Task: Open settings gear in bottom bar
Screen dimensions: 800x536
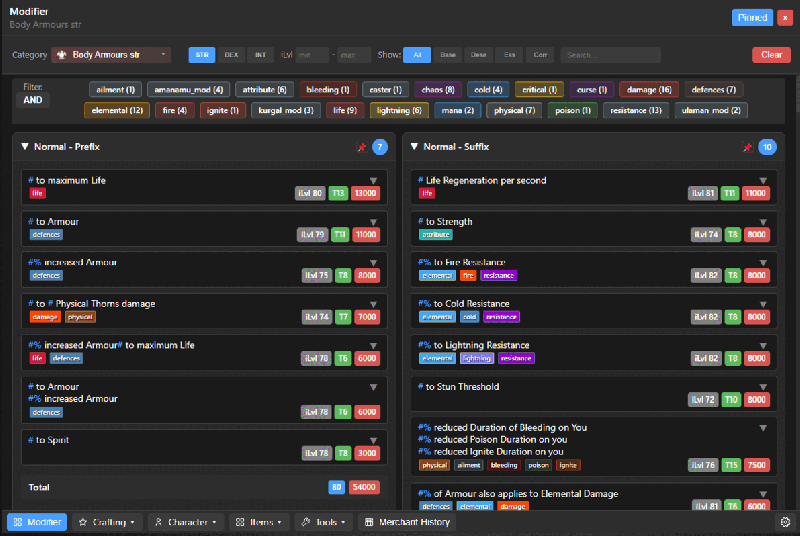Action: 785,522
